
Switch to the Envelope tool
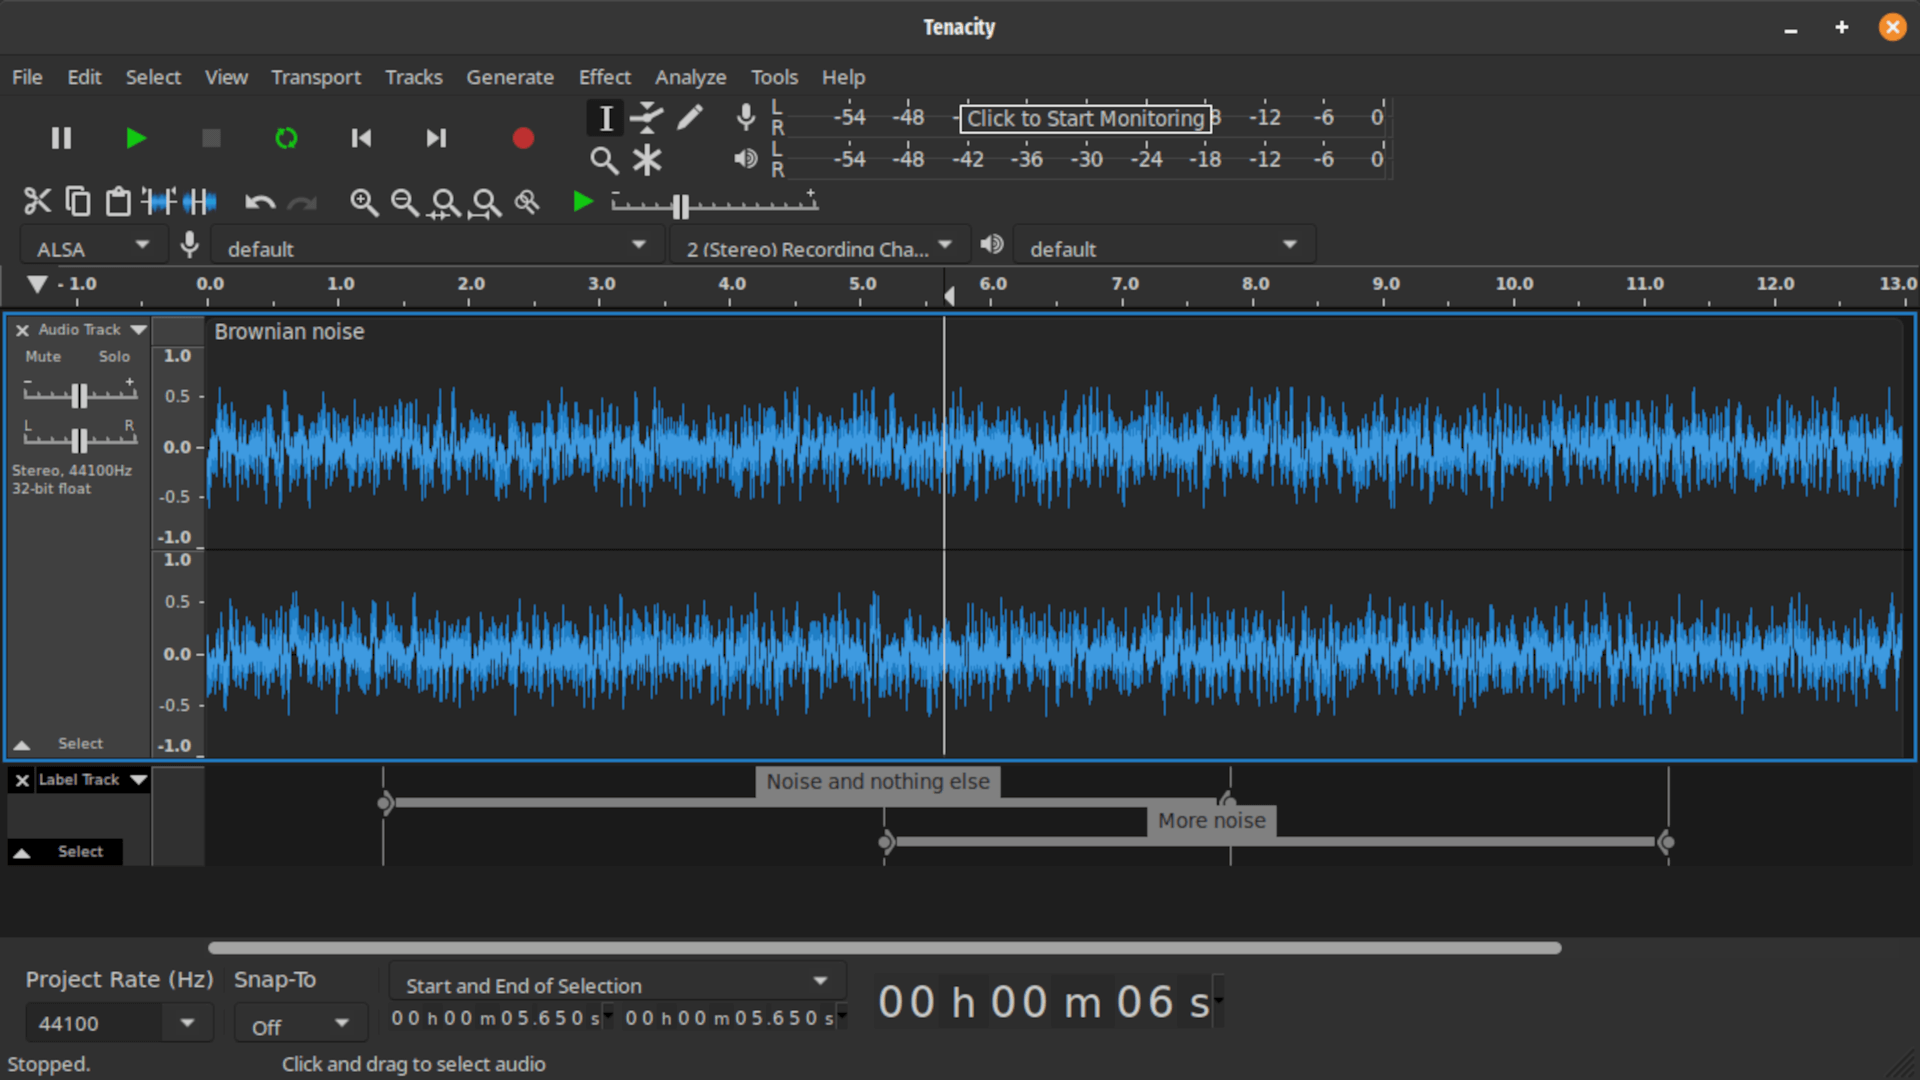647,117
